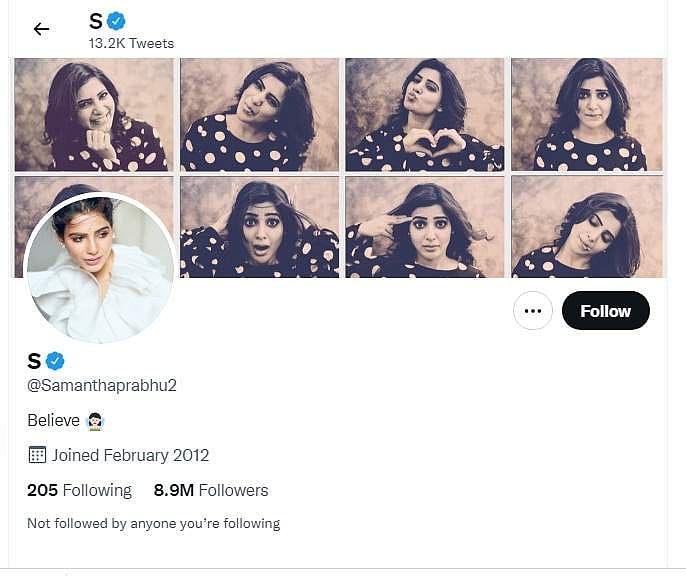Open the banner photo with the surprised expression
Screen dimensions: 686x576
coord(258,227)
